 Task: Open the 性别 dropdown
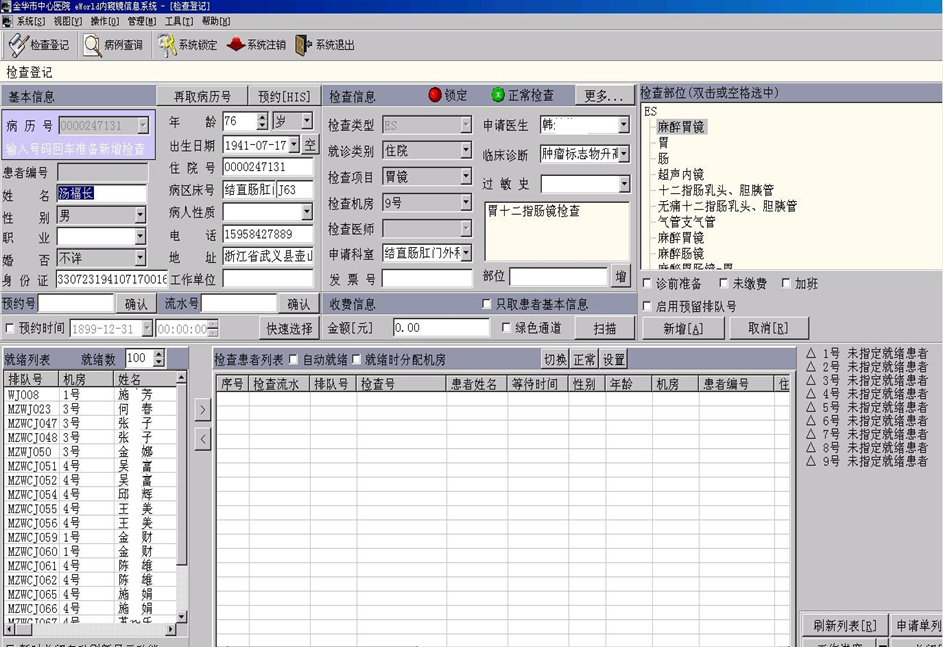tap(140, 215)
